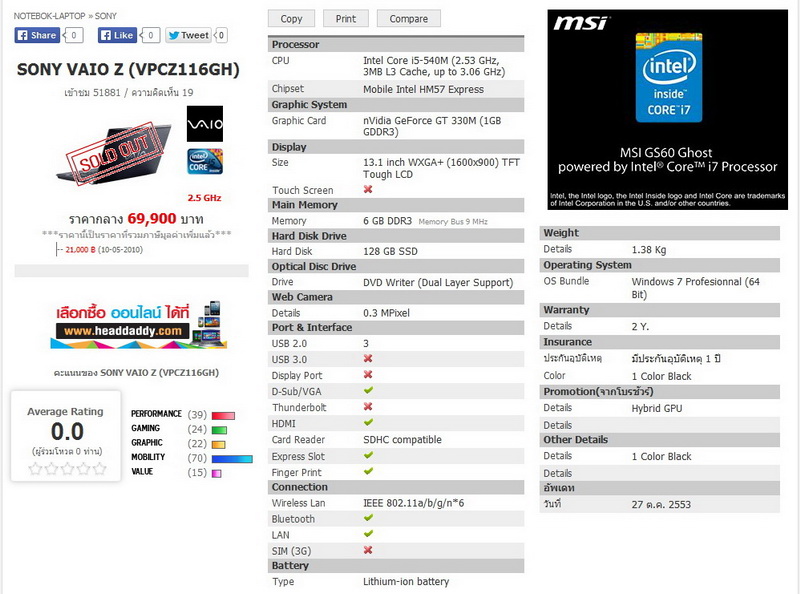Click the SDHC compatible card reader value

(402, 439)
